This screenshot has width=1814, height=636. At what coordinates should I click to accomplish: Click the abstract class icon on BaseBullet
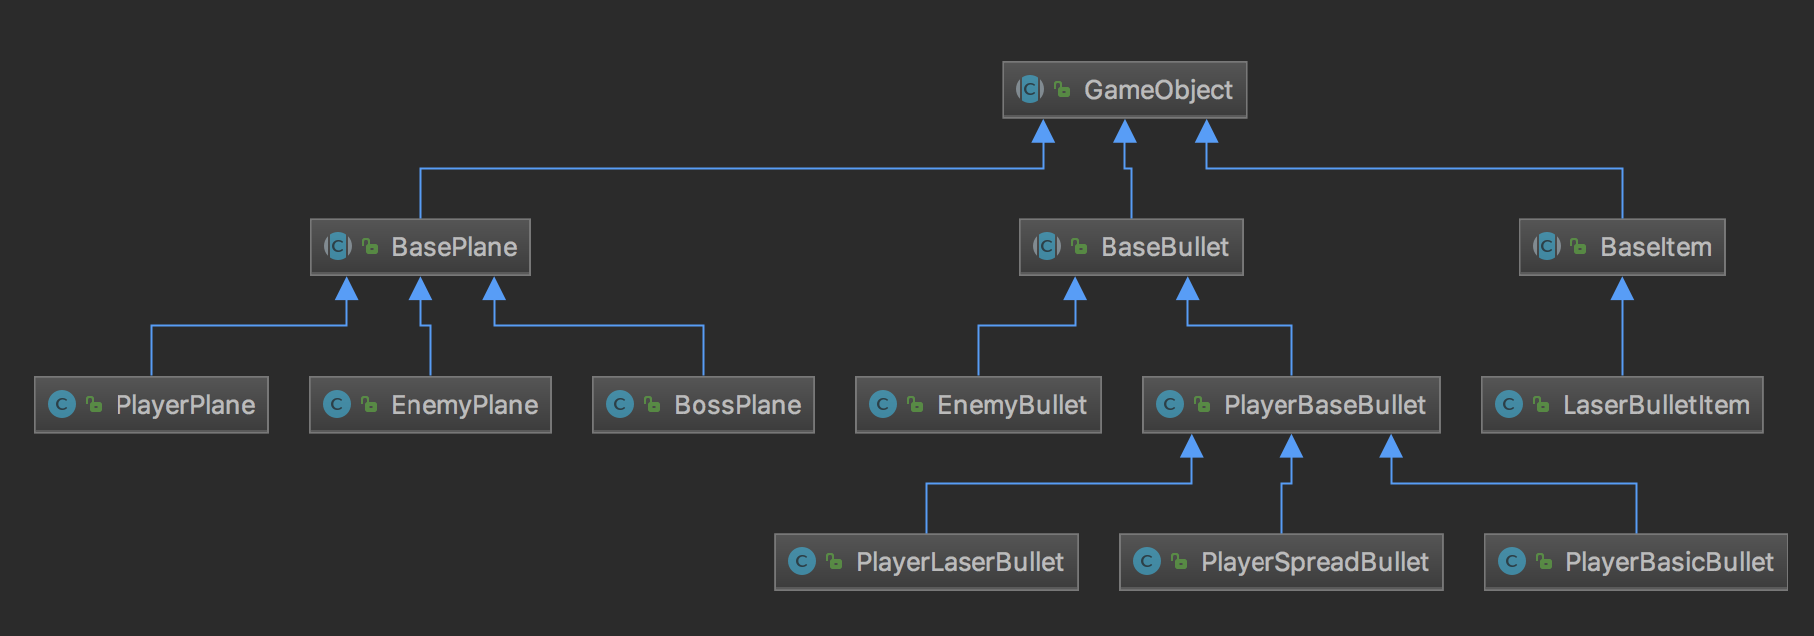(x=1047, y=246)
